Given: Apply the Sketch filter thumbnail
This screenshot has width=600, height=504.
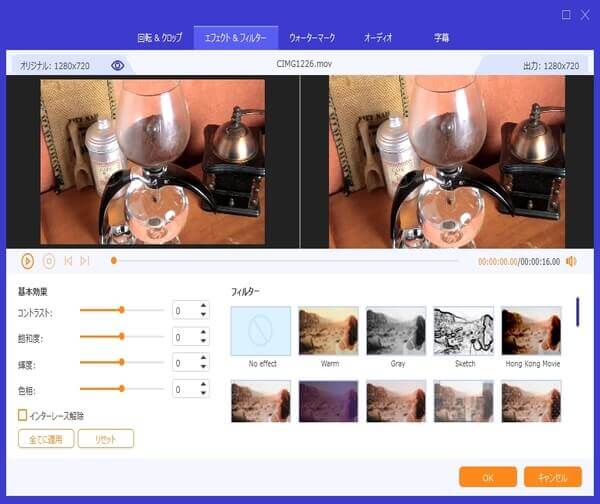Looking at the screenshot, I should click(x=463, y=331).
